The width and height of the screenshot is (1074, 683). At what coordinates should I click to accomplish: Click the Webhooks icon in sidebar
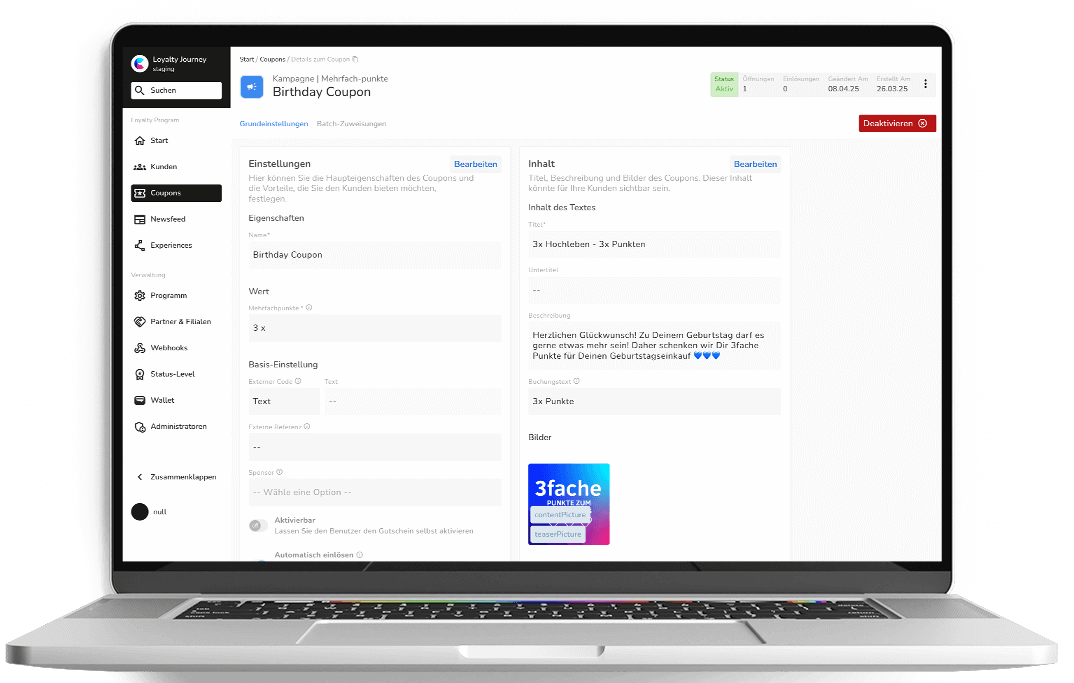140,348
